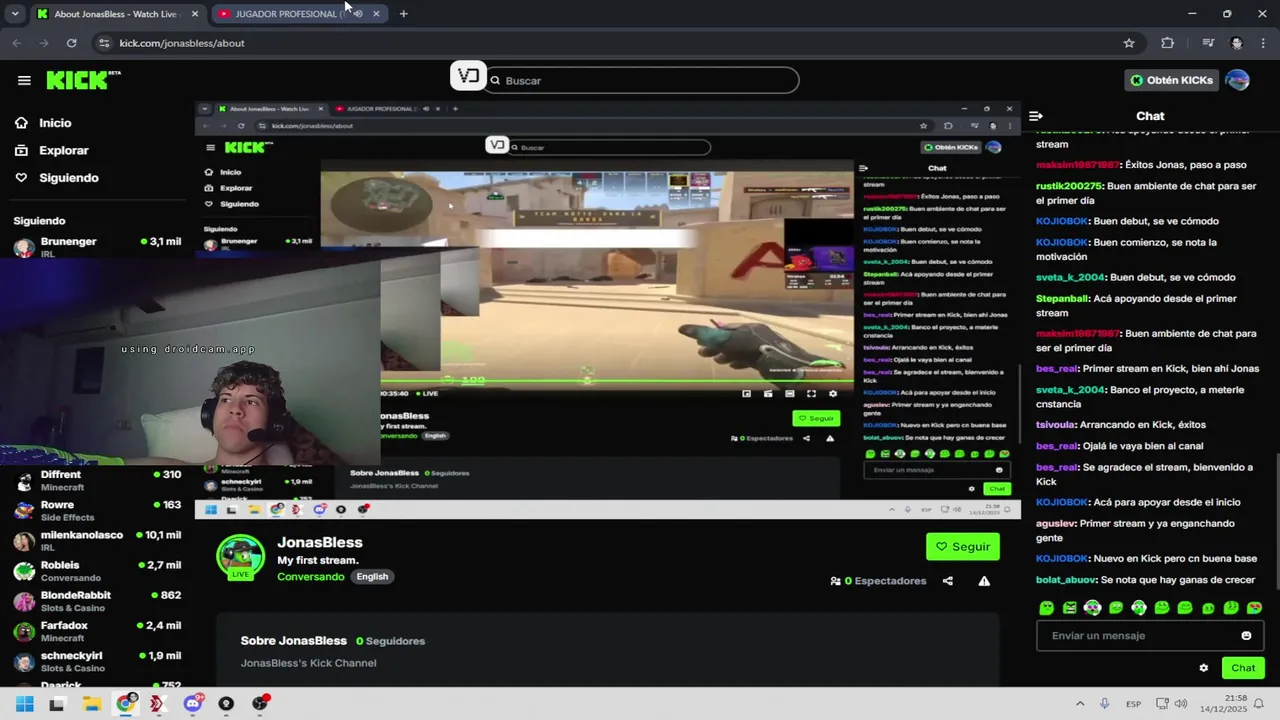Select the first green emote in chat row
1280x720 pixels.
click(1046, 608)
